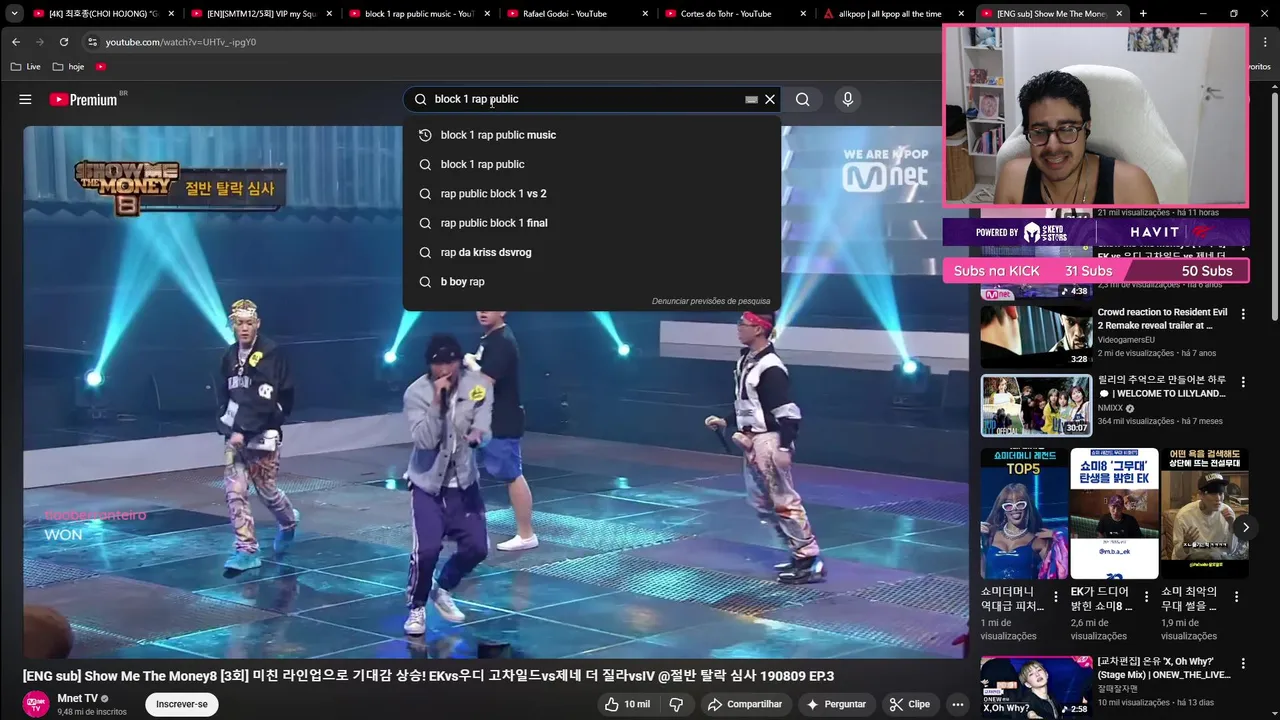Open options for the TOP5 short
The width and height of the screenshot is (1280, 720).
click(x=1056, y=597)
